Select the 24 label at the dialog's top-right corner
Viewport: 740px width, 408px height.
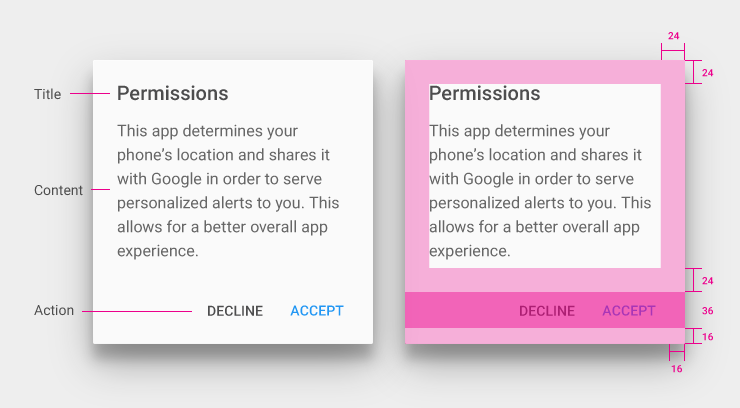pyautogui.click(x=707, y=73)
